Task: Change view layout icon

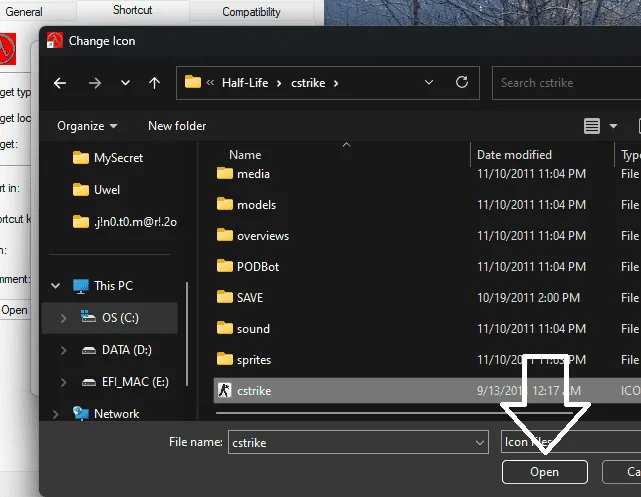Action: click(x=592, y=126)
